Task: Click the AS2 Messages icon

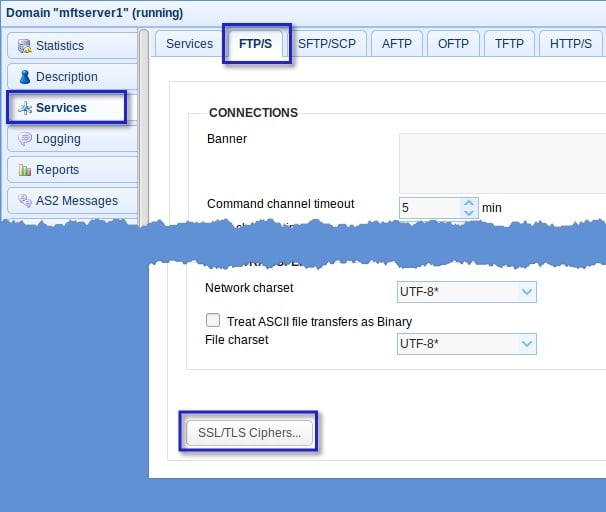Action: 24,201
